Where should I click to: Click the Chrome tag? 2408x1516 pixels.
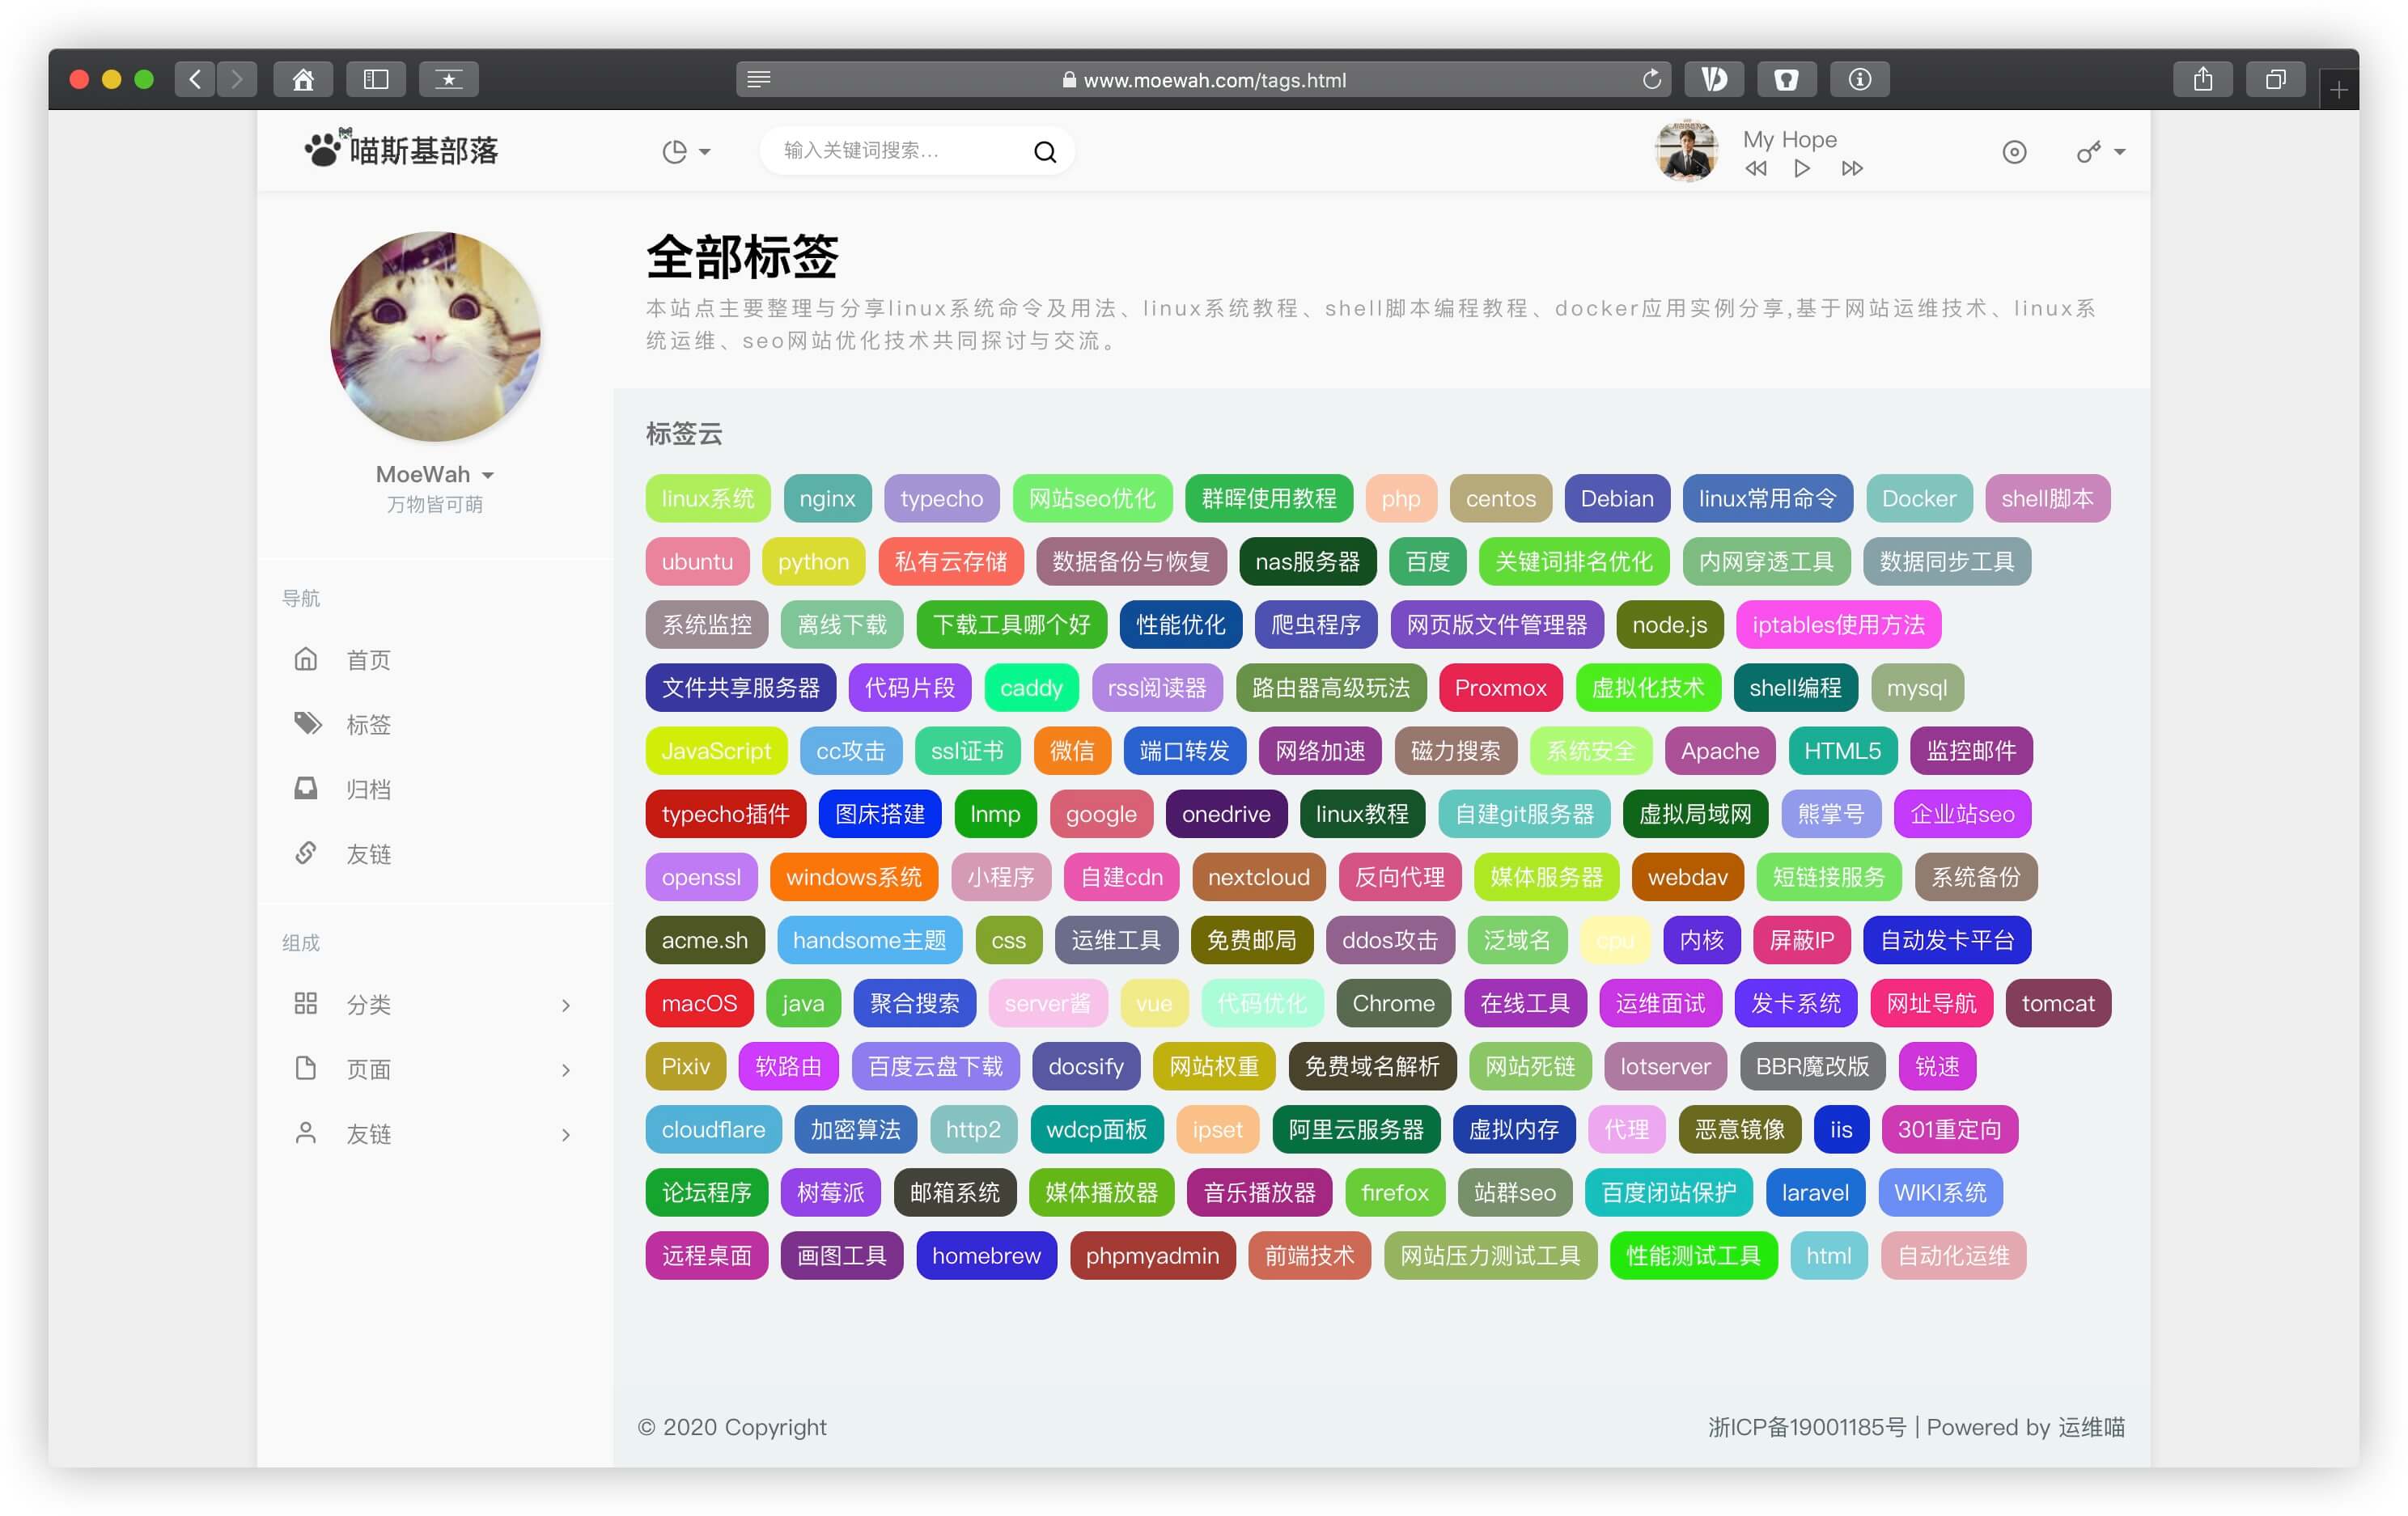click(1393, 1002)
